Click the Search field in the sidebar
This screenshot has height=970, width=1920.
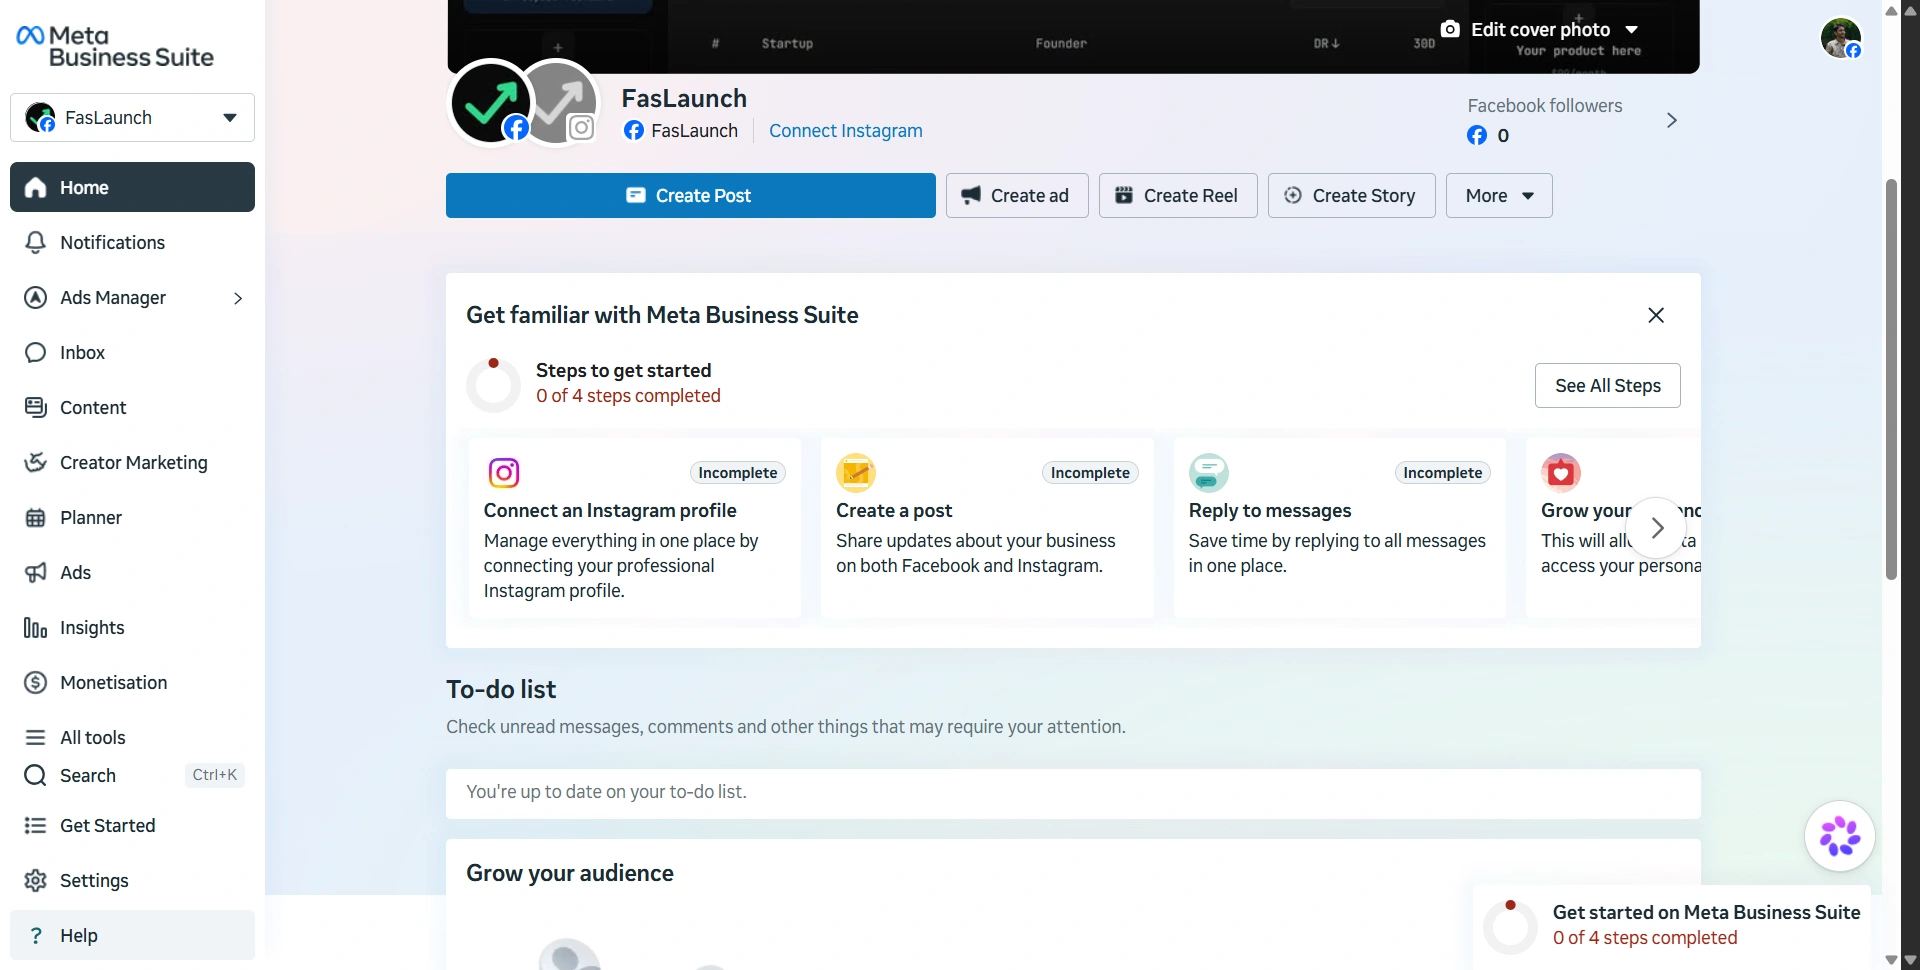pos(132,775)
